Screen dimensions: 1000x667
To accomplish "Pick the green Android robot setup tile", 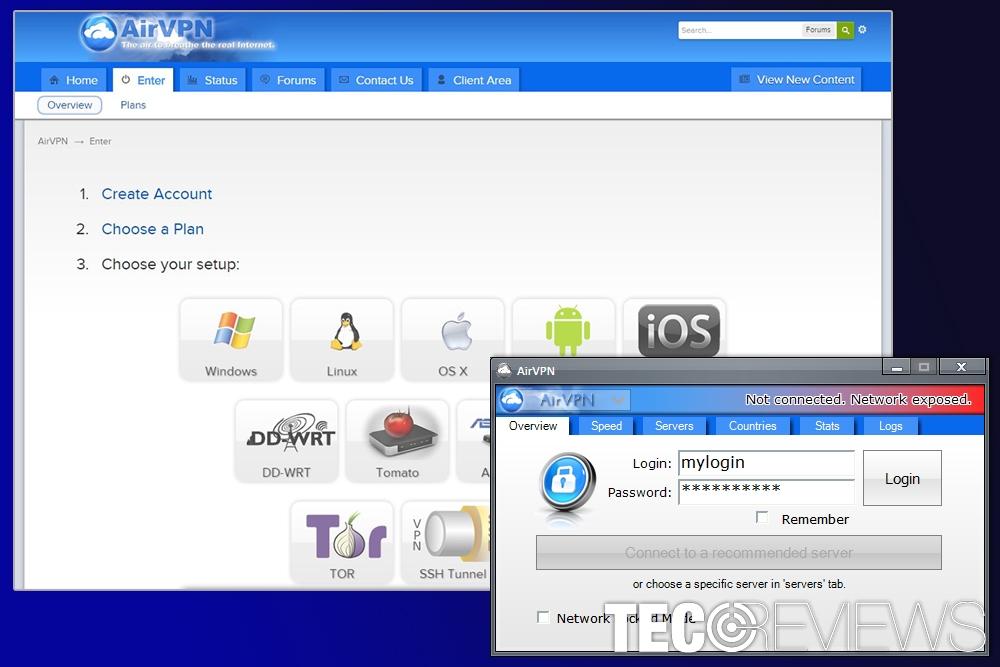I will pos(564,328).
